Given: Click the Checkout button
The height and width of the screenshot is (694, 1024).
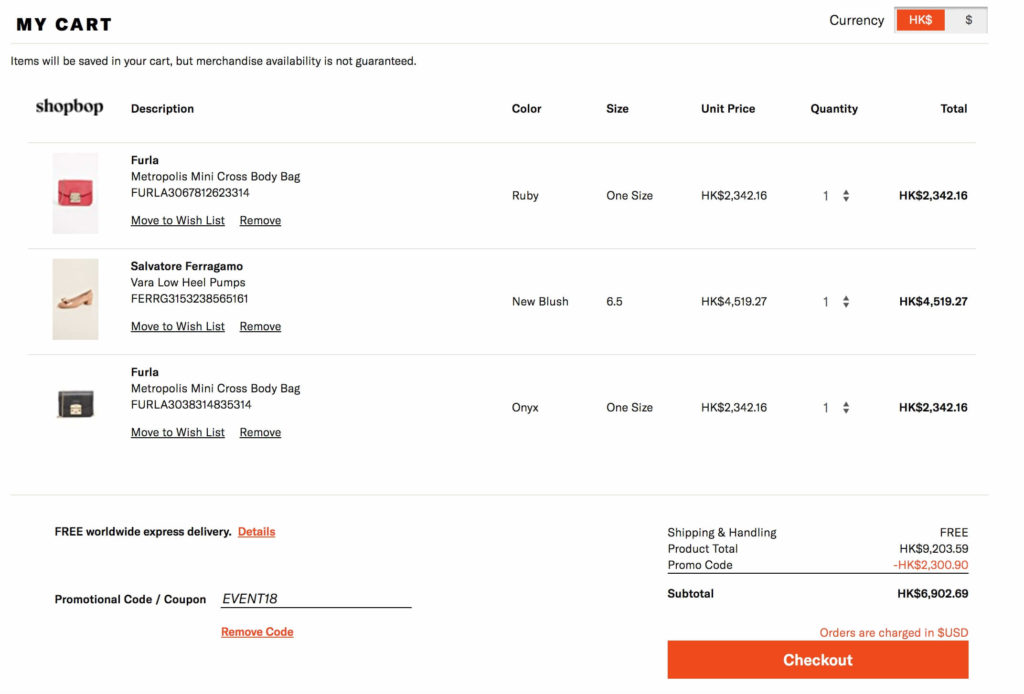Looking at the screenshot, I should 818,660.
